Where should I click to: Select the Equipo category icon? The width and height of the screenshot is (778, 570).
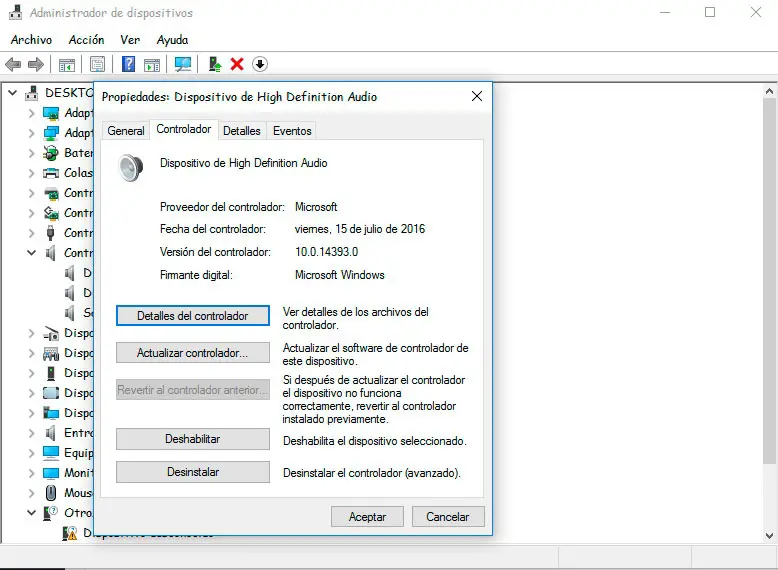point(51,452)
